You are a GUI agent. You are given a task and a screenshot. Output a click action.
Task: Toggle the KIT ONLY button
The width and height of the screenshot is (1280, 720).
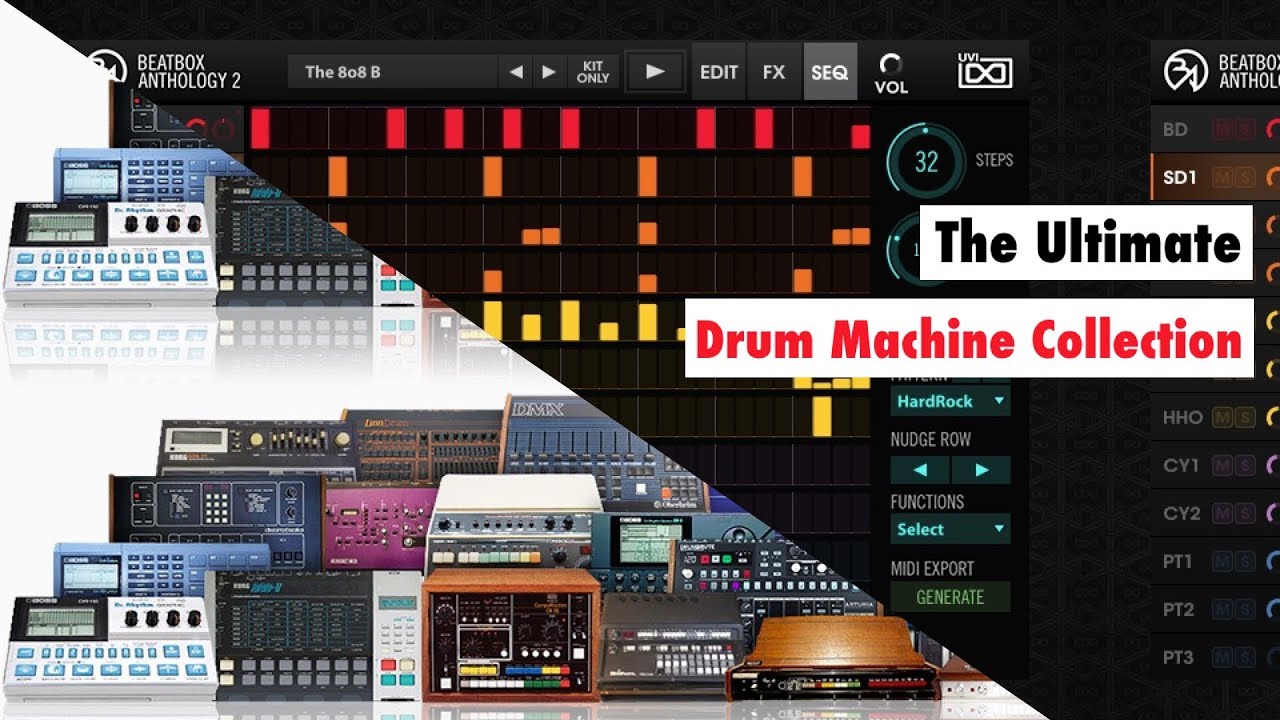coord(593,72)
